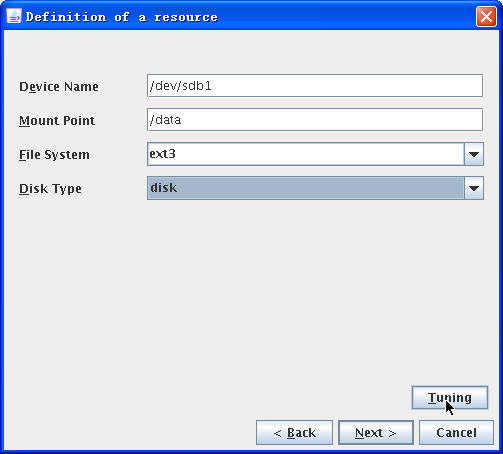Viewport: 503px width, 454px height.
Task: Expand the File System dropdown arrow
Action: [474, 154]
